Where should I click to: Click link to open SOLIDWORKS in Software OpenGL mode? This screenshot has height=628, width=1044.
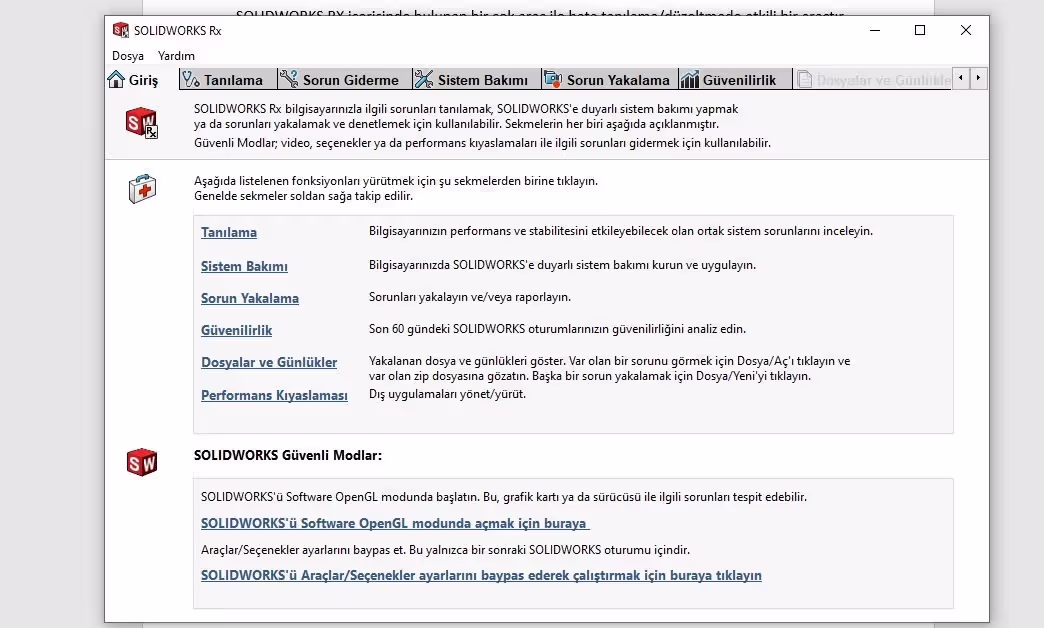(x=395, y=523)
